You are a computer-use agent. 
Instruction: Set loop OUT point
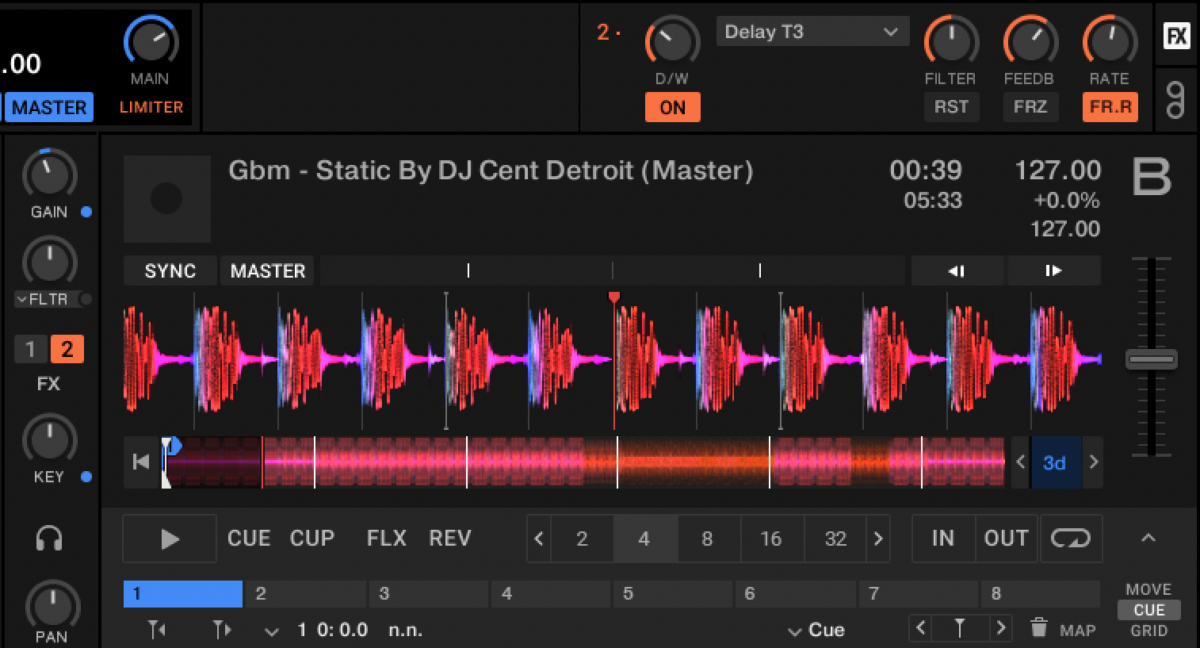(1006, 539)
